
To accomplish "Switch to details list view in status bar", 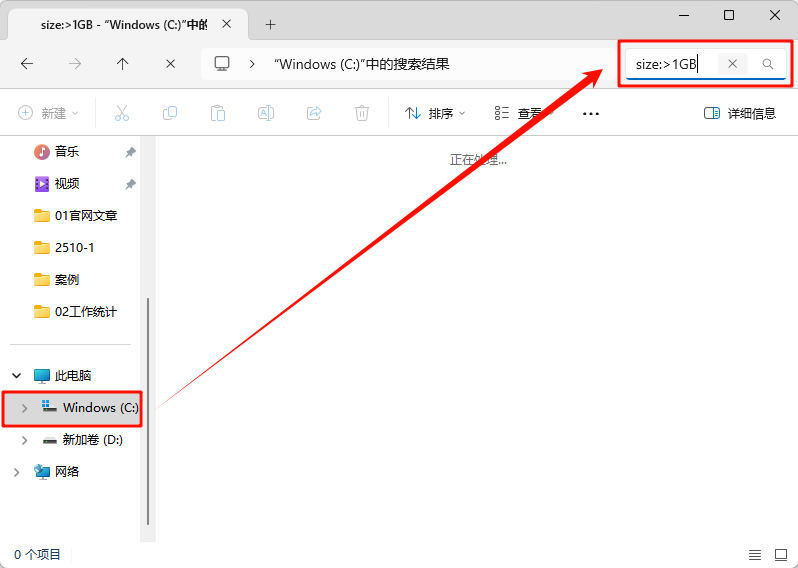I will 755,554.
